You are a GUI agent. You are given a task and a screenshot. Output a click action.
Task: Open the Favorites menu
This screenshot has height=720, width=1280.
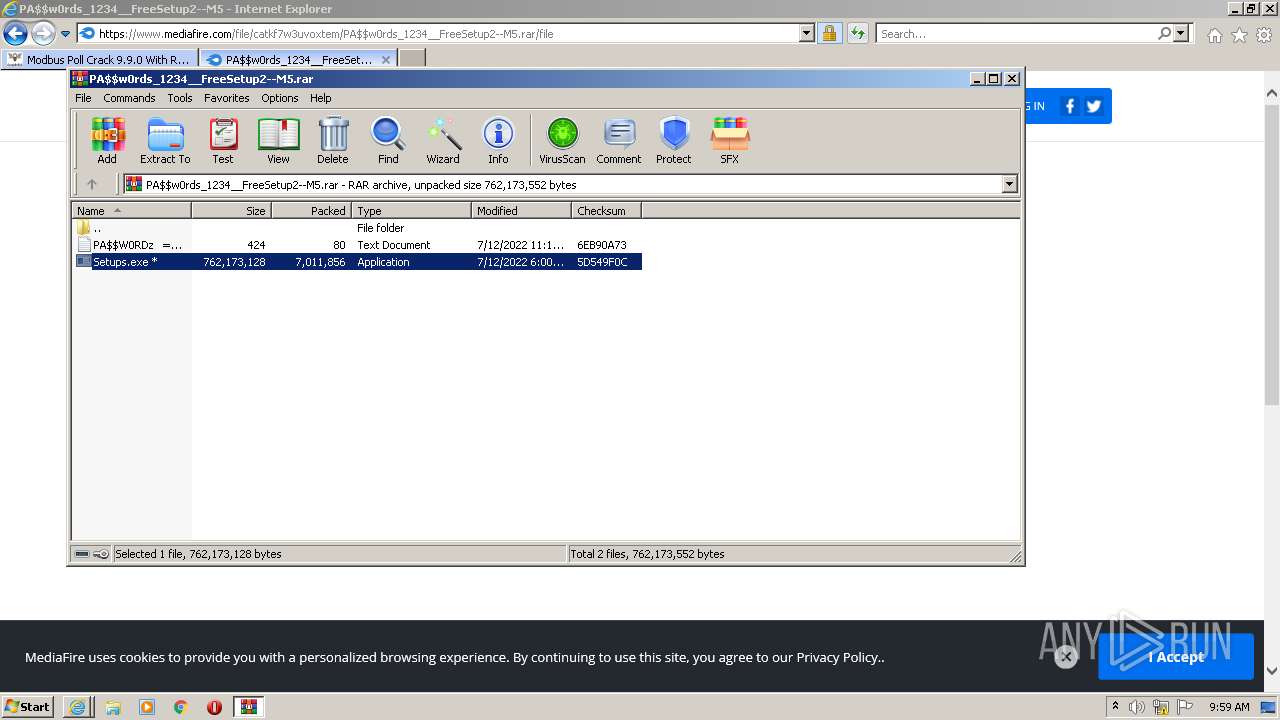(227, 98)
